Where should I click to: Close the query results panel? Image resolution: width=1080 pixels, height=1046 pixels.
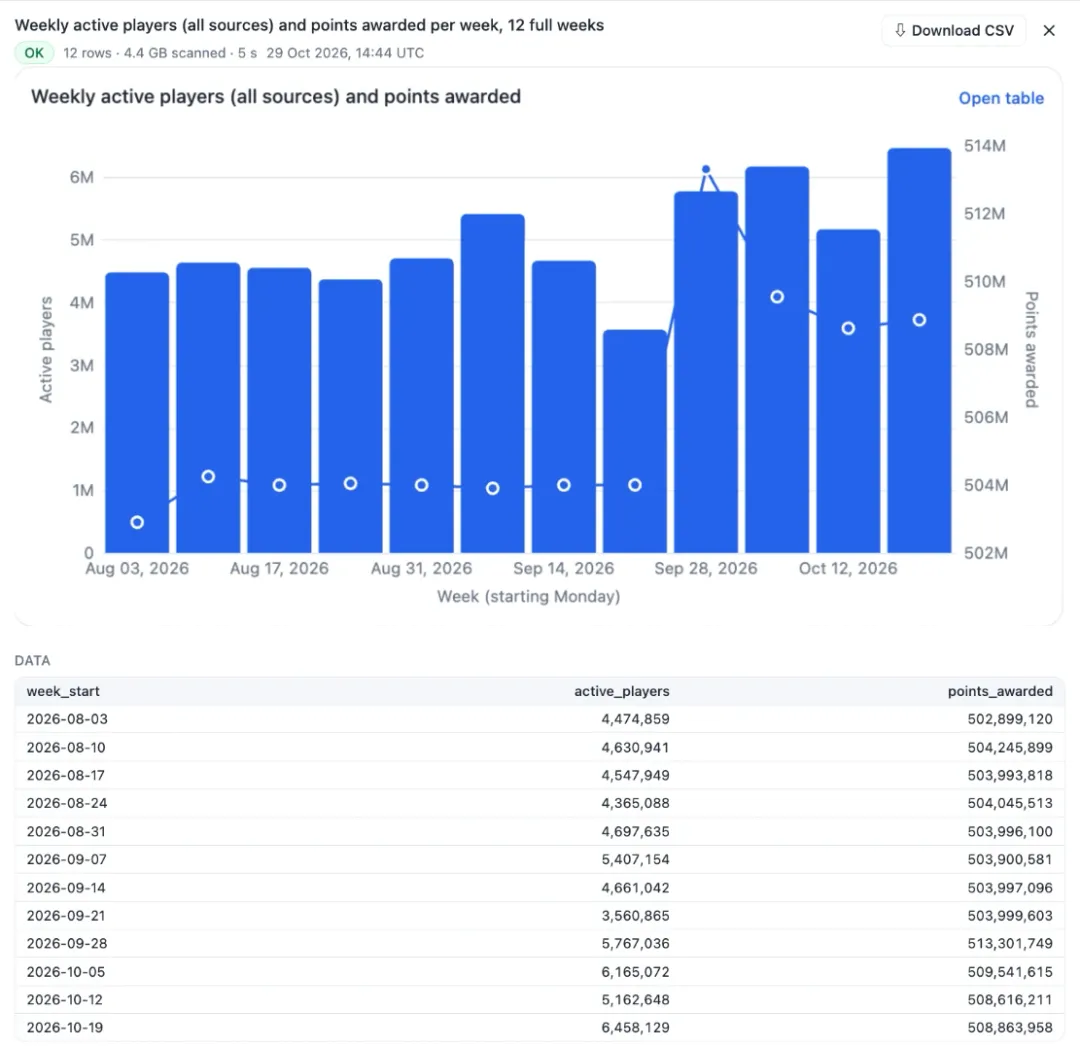tap(1048, 31)
